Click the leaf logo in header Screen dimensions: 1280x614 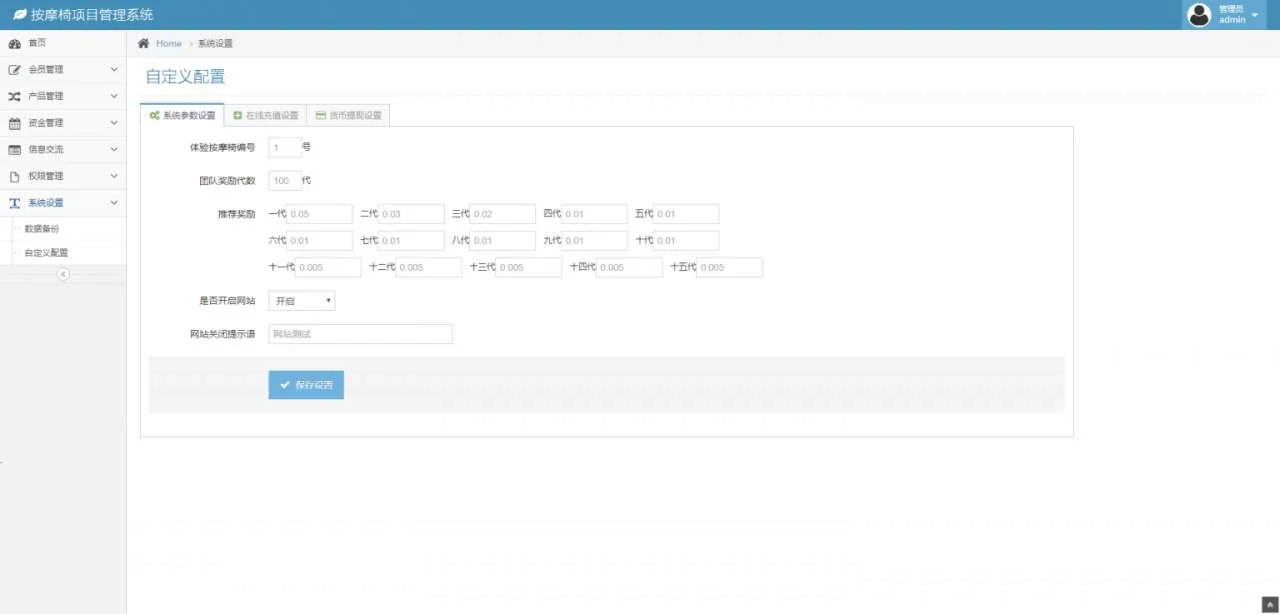[19, 15]
